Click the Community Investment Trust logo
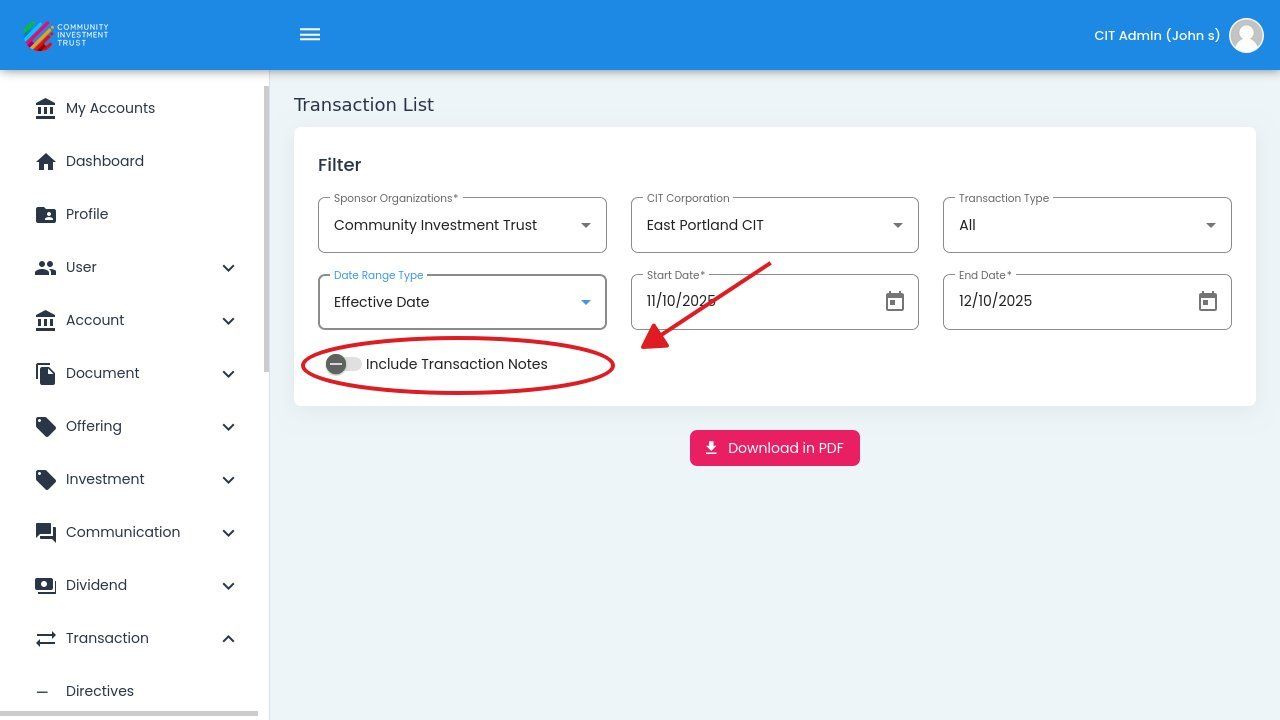The image size is (1280, 720). coord(66,35)
